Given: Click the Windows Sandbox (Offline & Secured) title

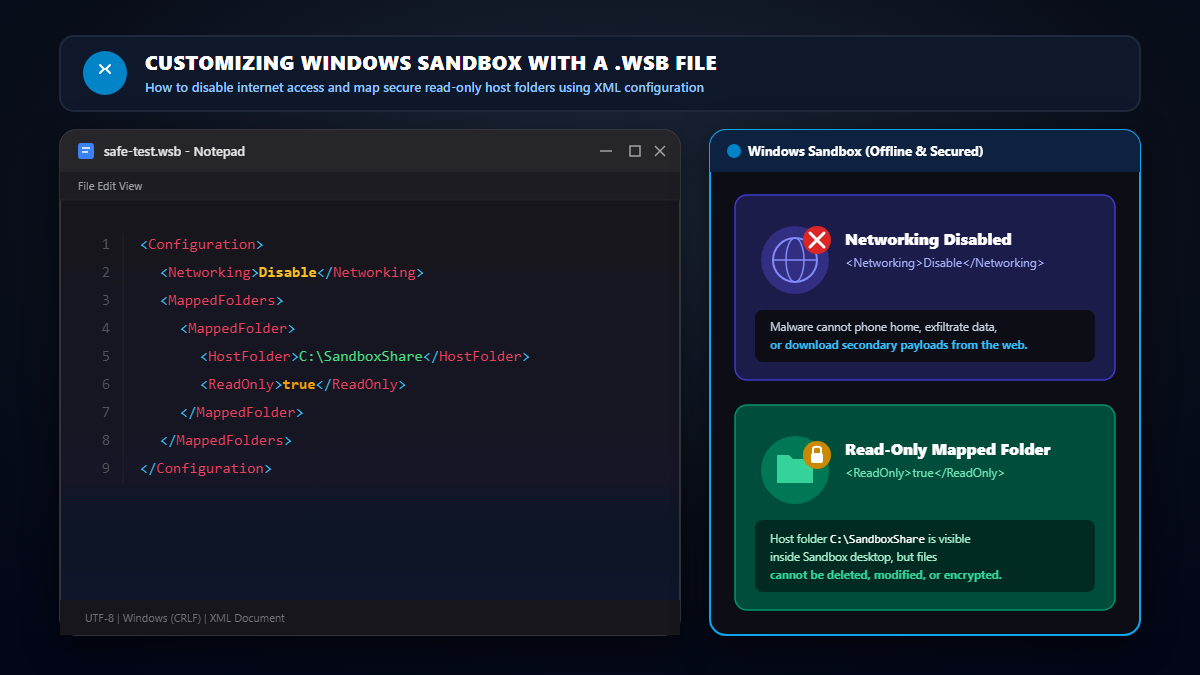Looking at the screenshot, I should [865, 151].
